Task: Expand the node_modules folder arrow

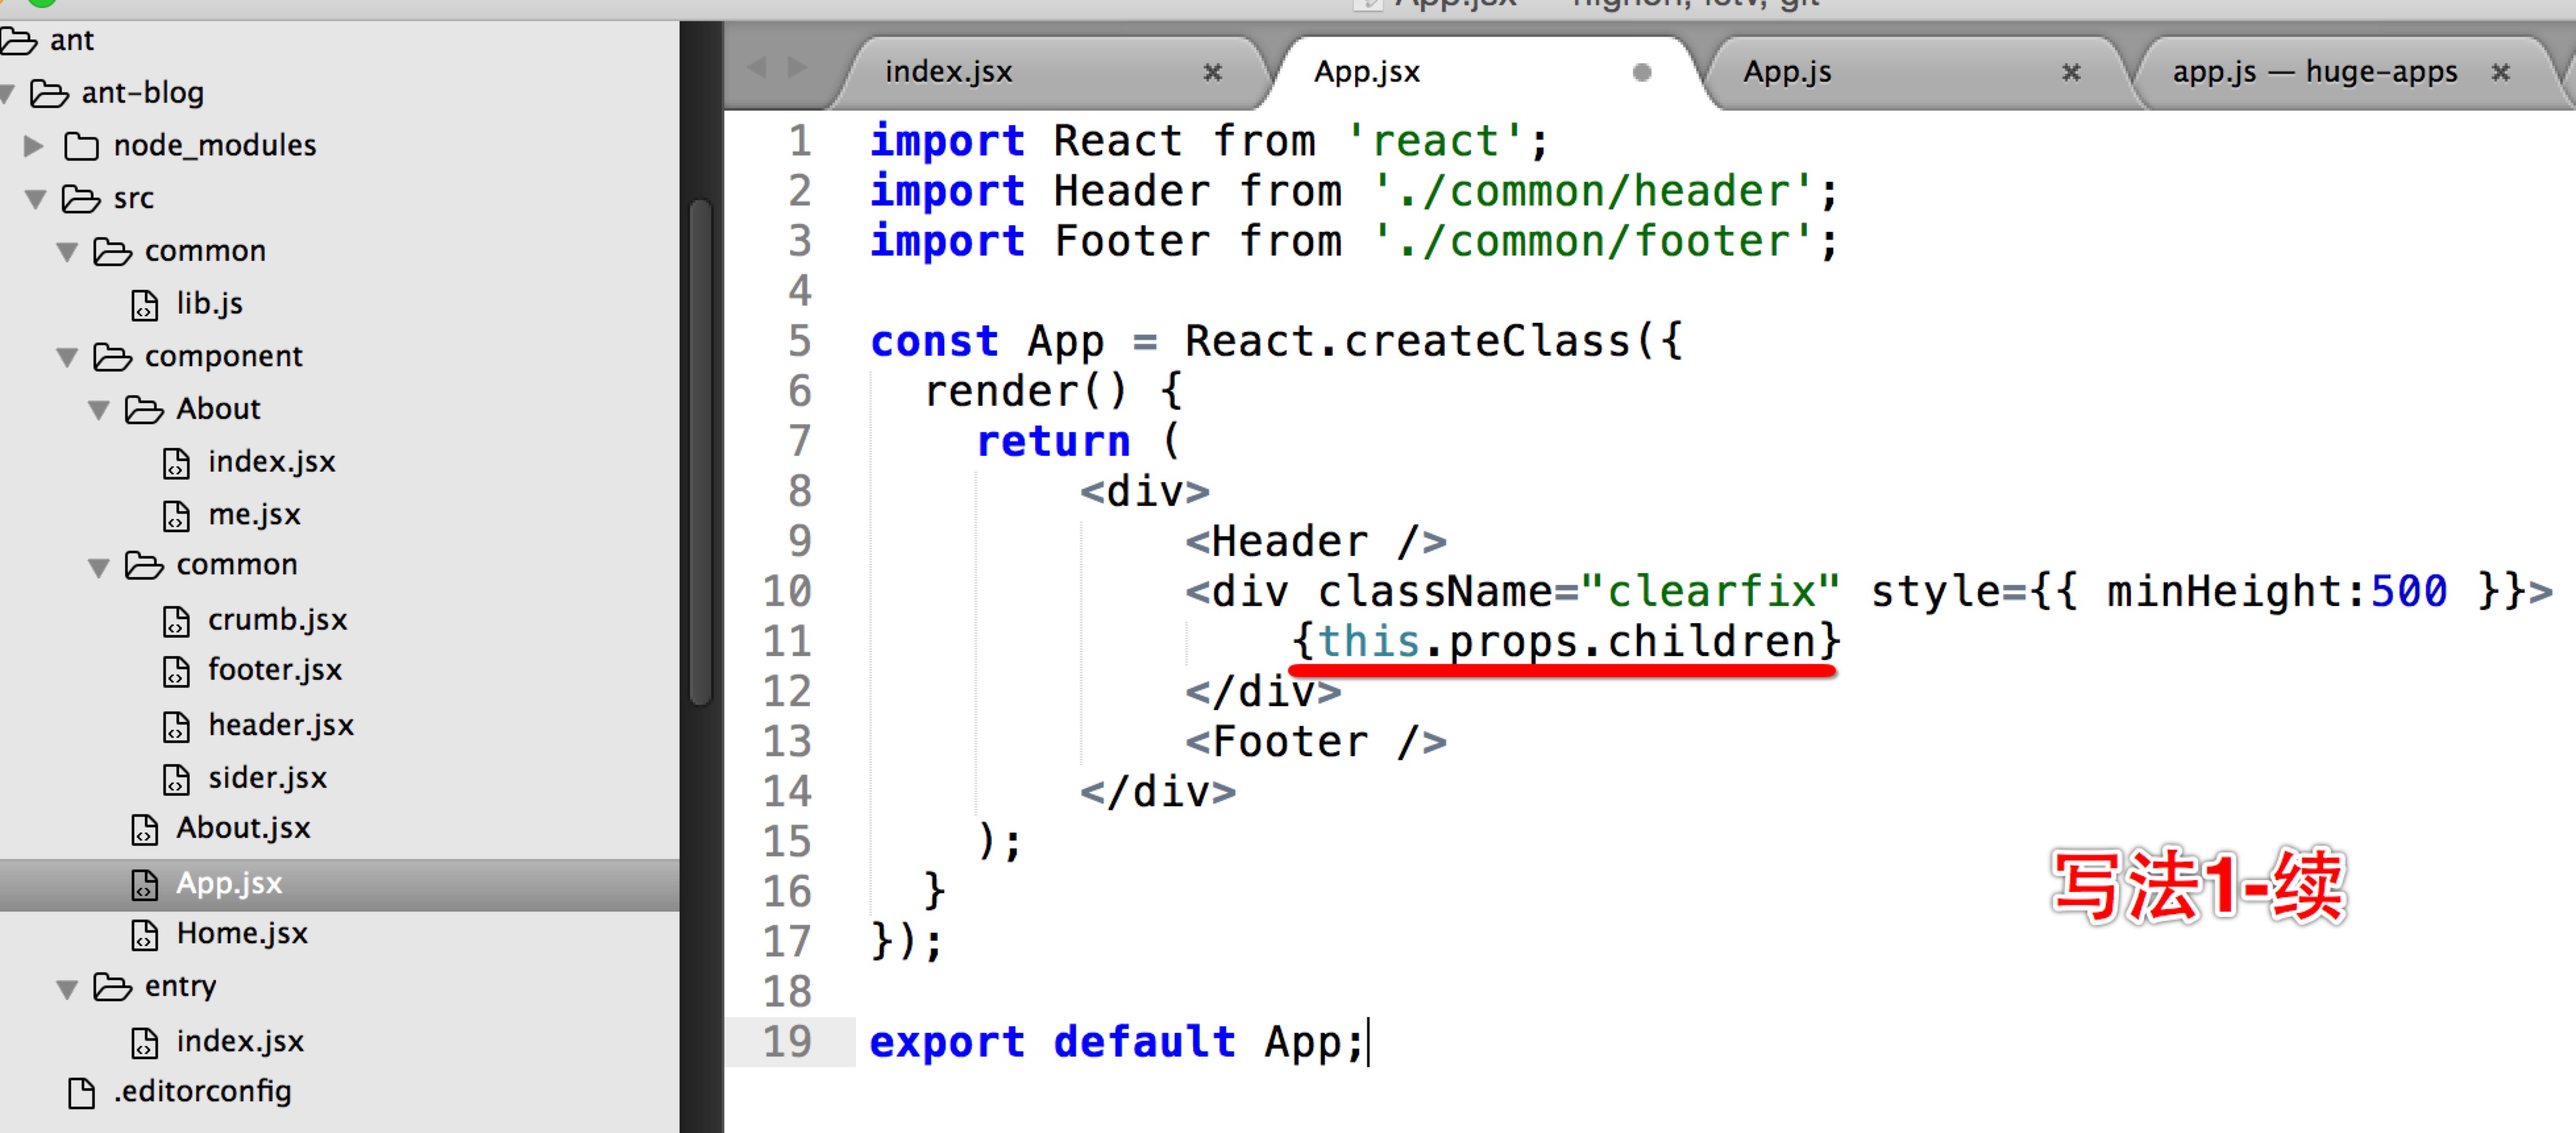Action: point(33,146)
